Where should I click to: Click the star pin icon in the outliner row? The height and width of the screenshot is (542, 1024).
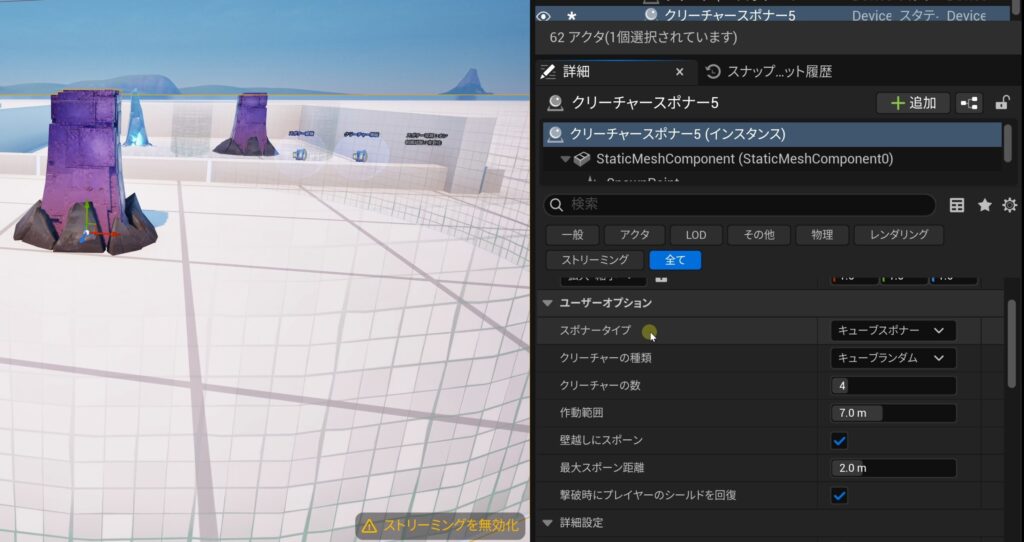(x=572, y=15)
